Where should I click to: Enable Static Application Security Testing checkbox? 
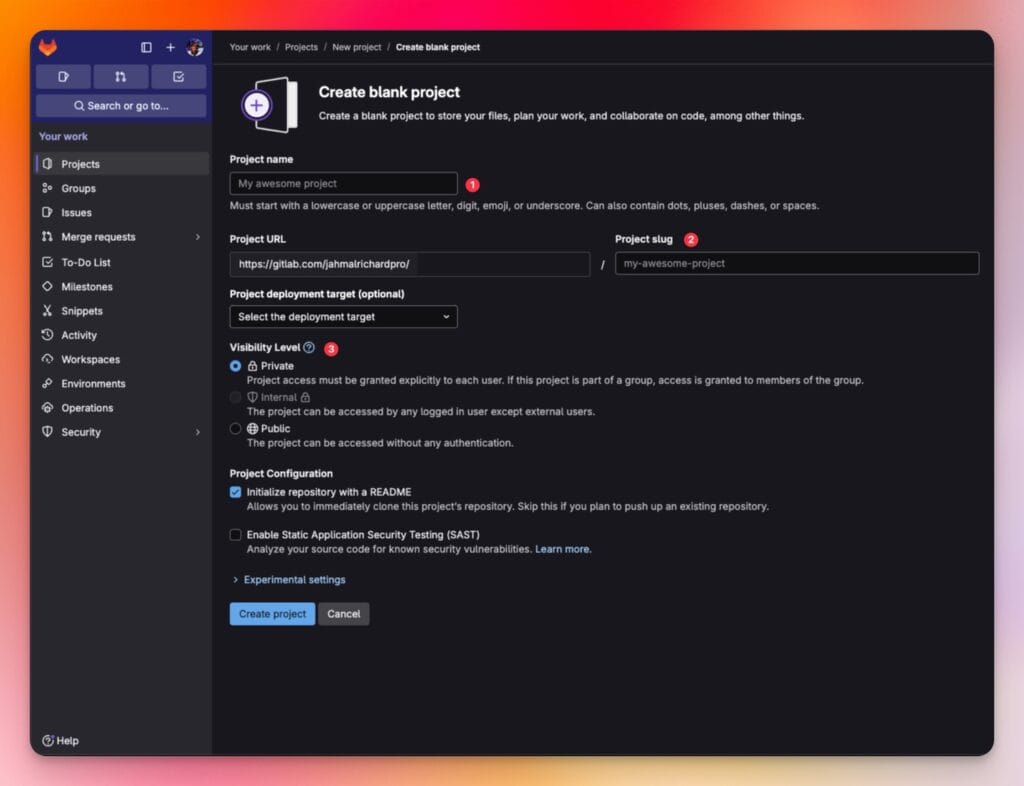(x=236, y=535)
